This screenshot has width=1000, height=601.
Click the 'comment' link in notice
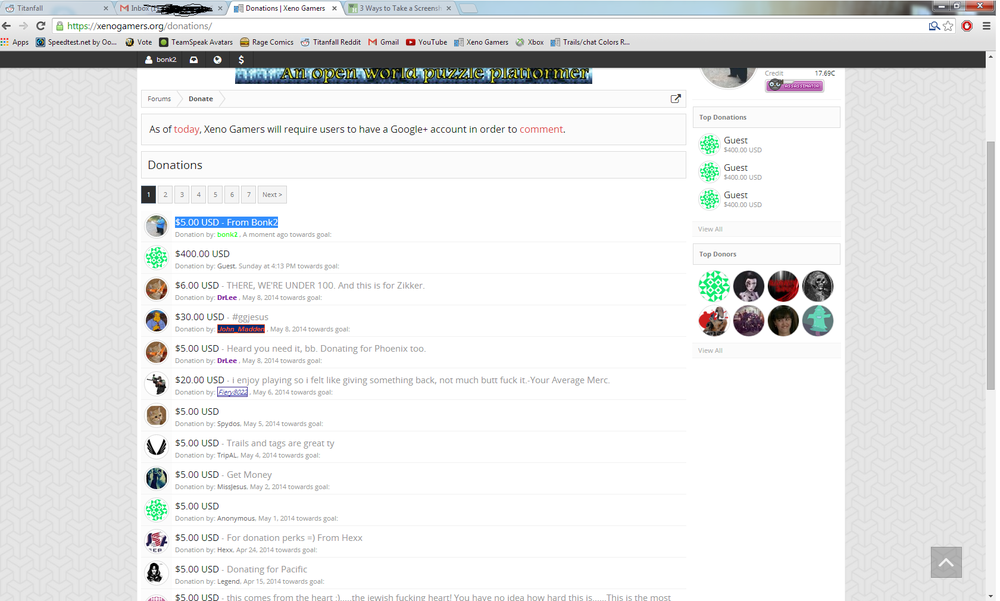[x=541, y=130]
